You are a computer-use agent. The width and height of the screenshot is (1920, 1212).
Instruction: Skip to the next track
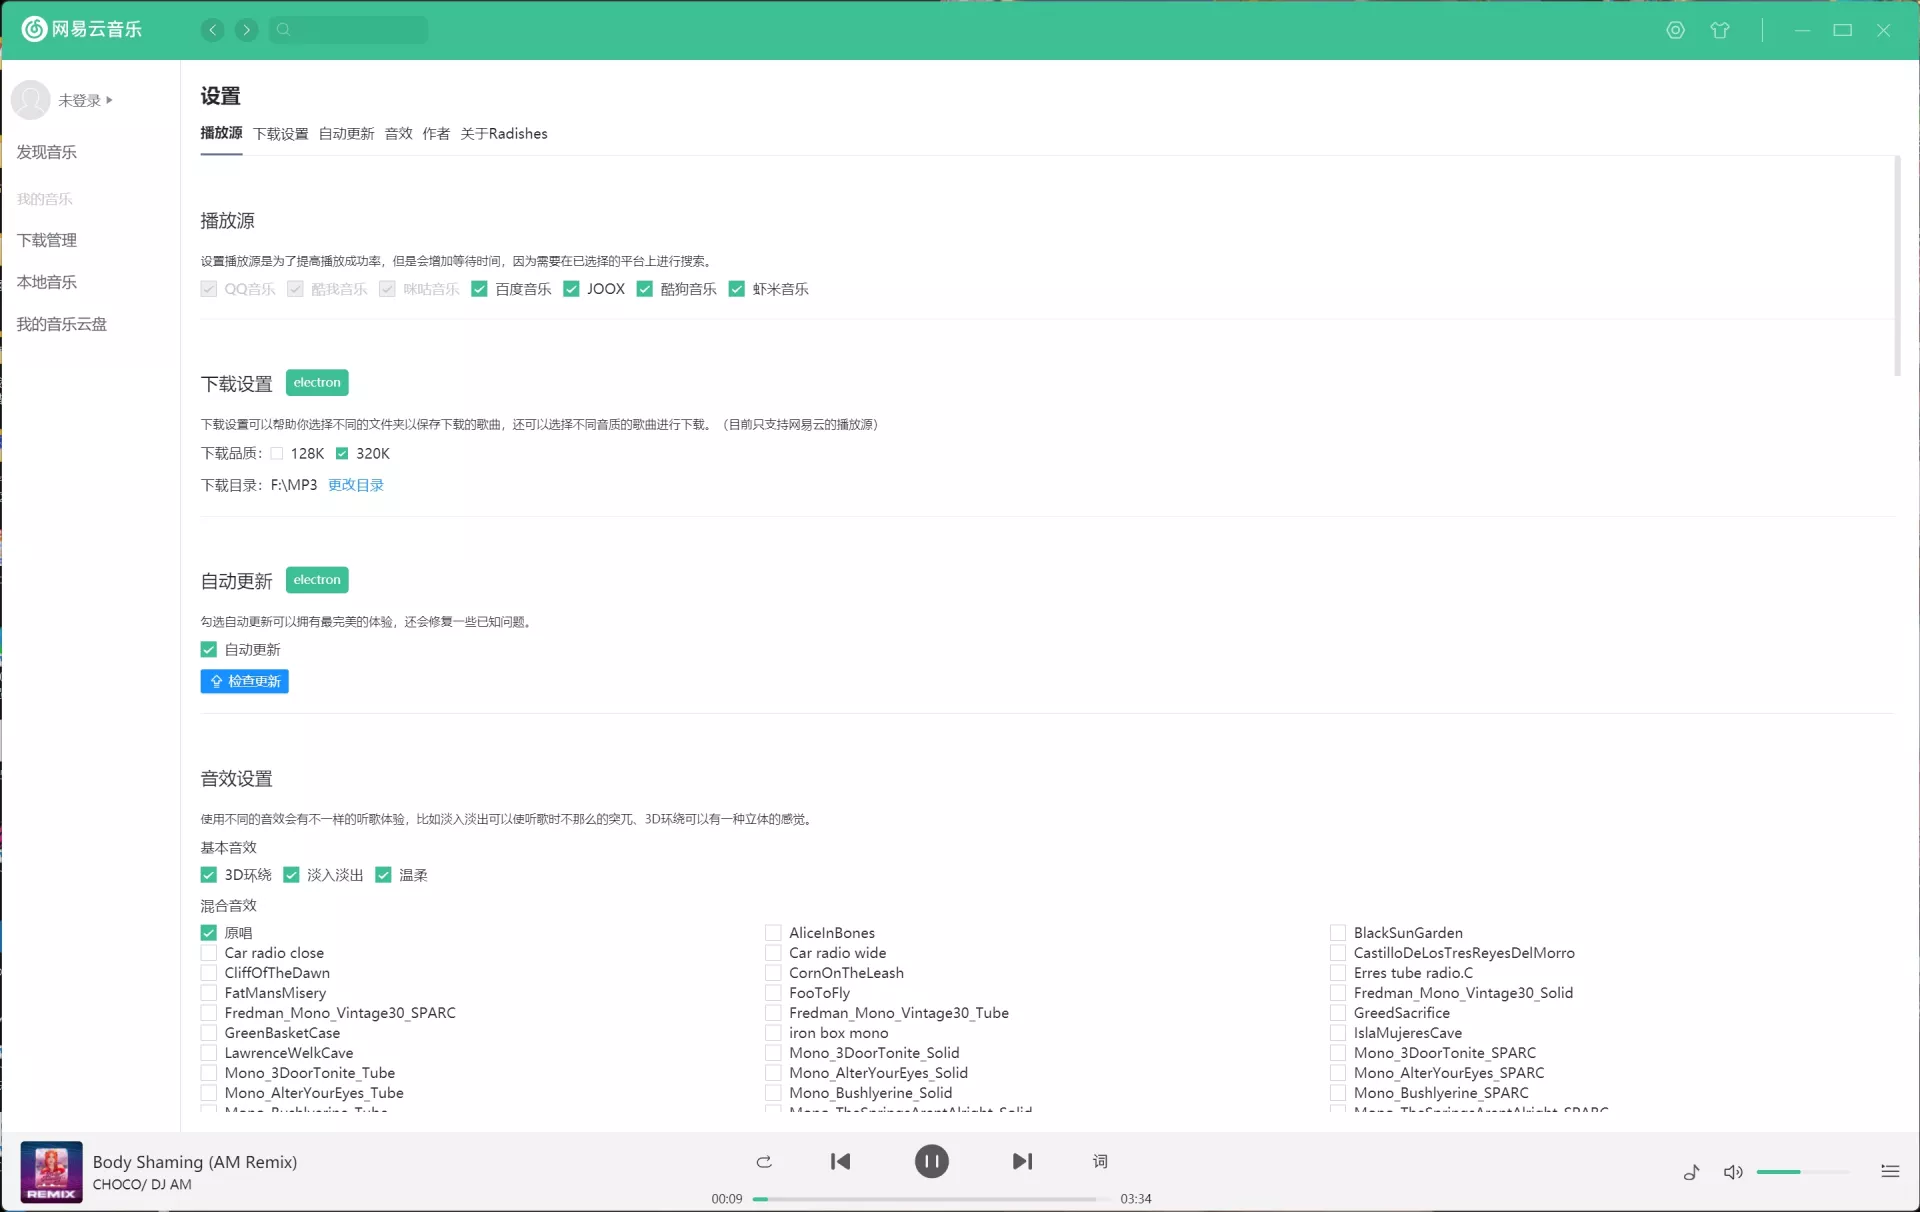[x=1021, y=1161]
